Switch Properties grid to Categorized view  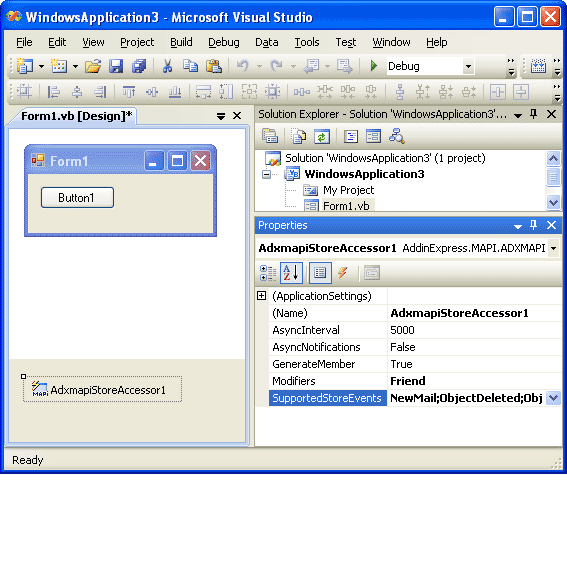pyautogui.click(x=268, y=273)
